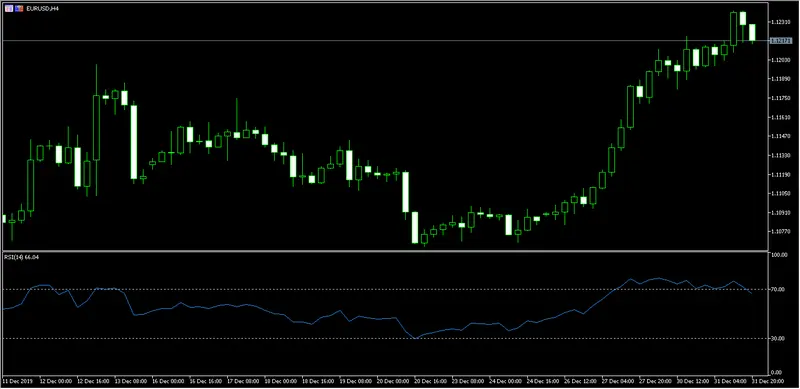Viewport: 800px width, 389px height.
Task: Select the current price tag on price axis
Action: pos(780,40)
